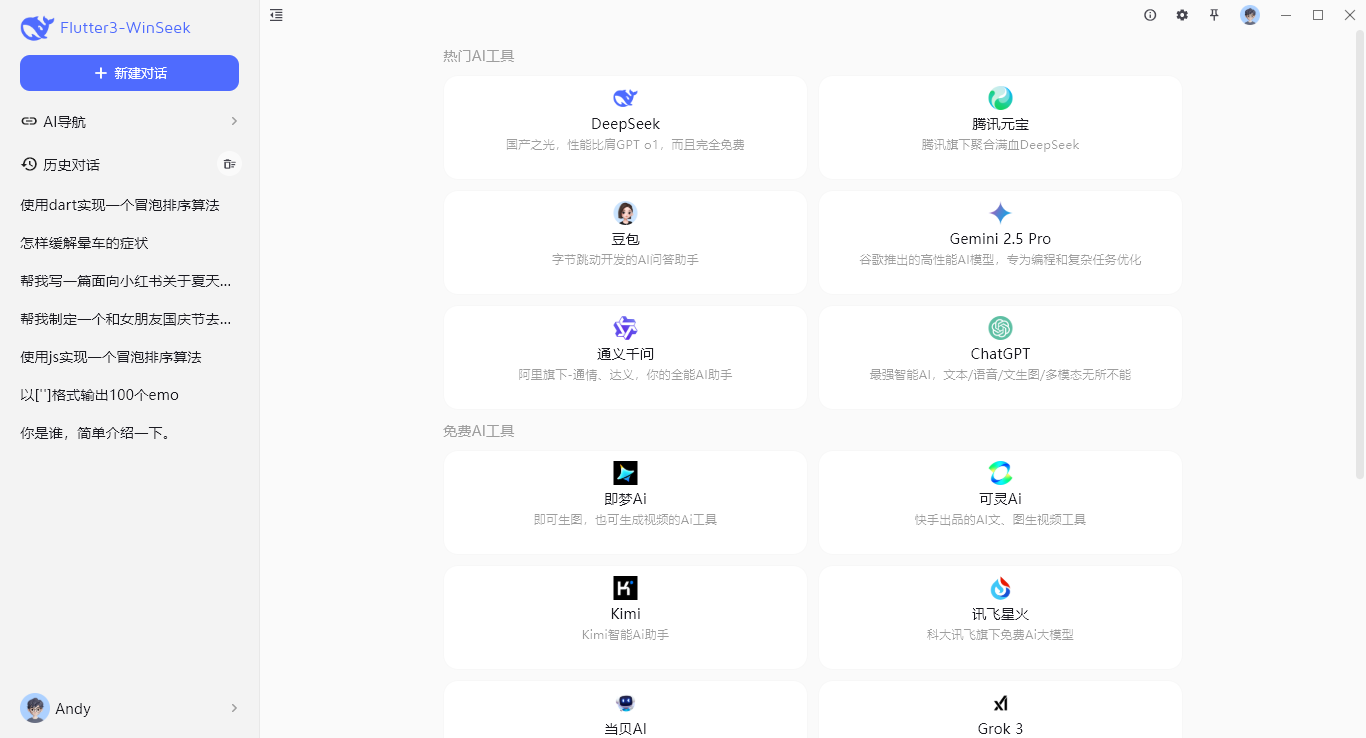Open the AI导航 navigation item
The width and height of the screenshot is (1366, 738).
click(64, 121)
